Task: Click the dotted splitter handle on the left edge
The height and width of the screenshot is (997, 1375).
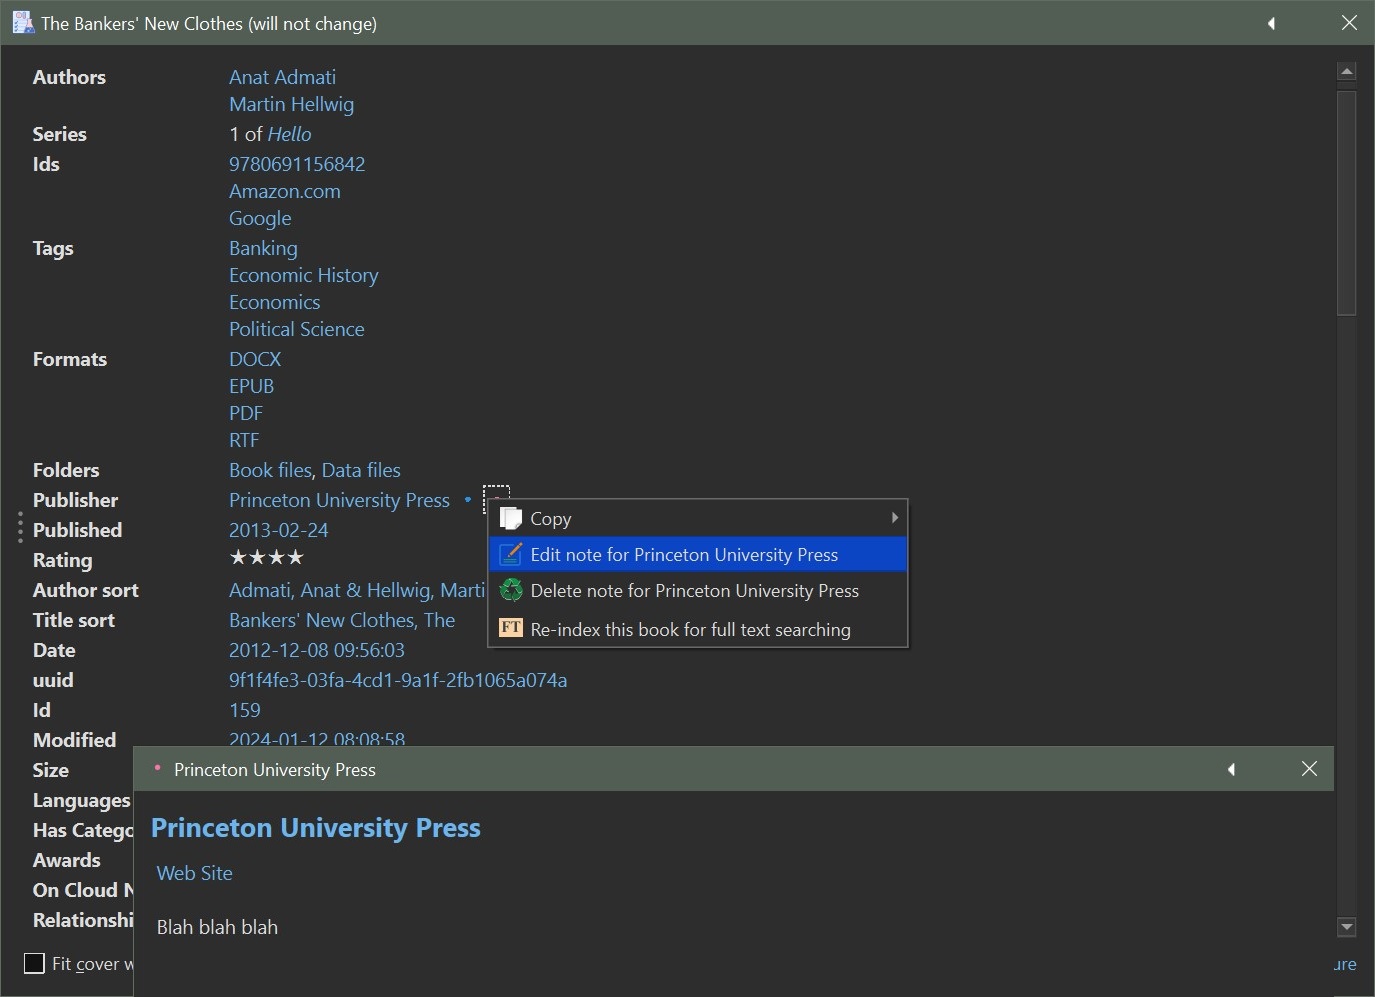Action: pos(20,528)
